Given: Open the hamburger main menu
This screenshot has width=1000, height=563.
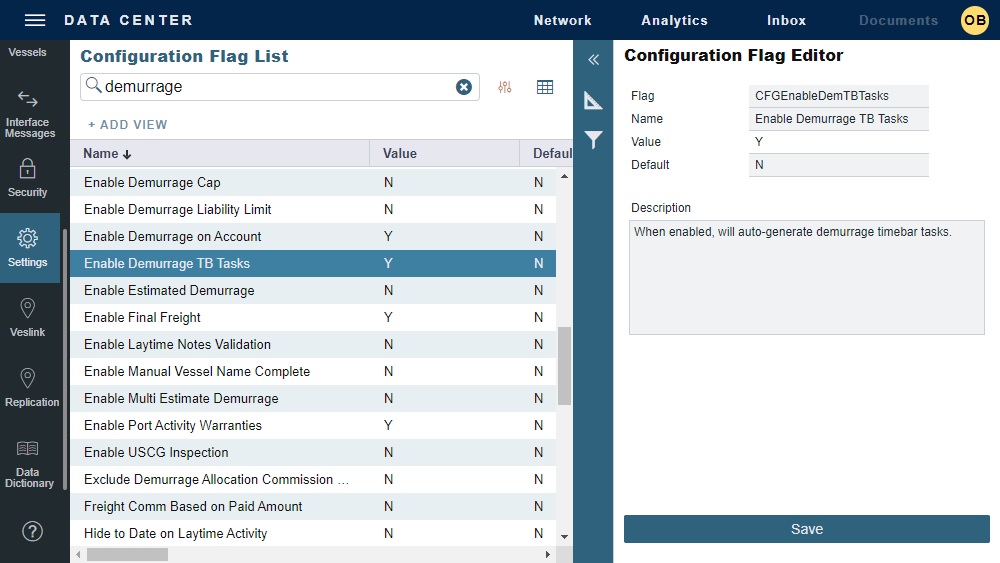Looking at the screenshot, I should [35, 20].
